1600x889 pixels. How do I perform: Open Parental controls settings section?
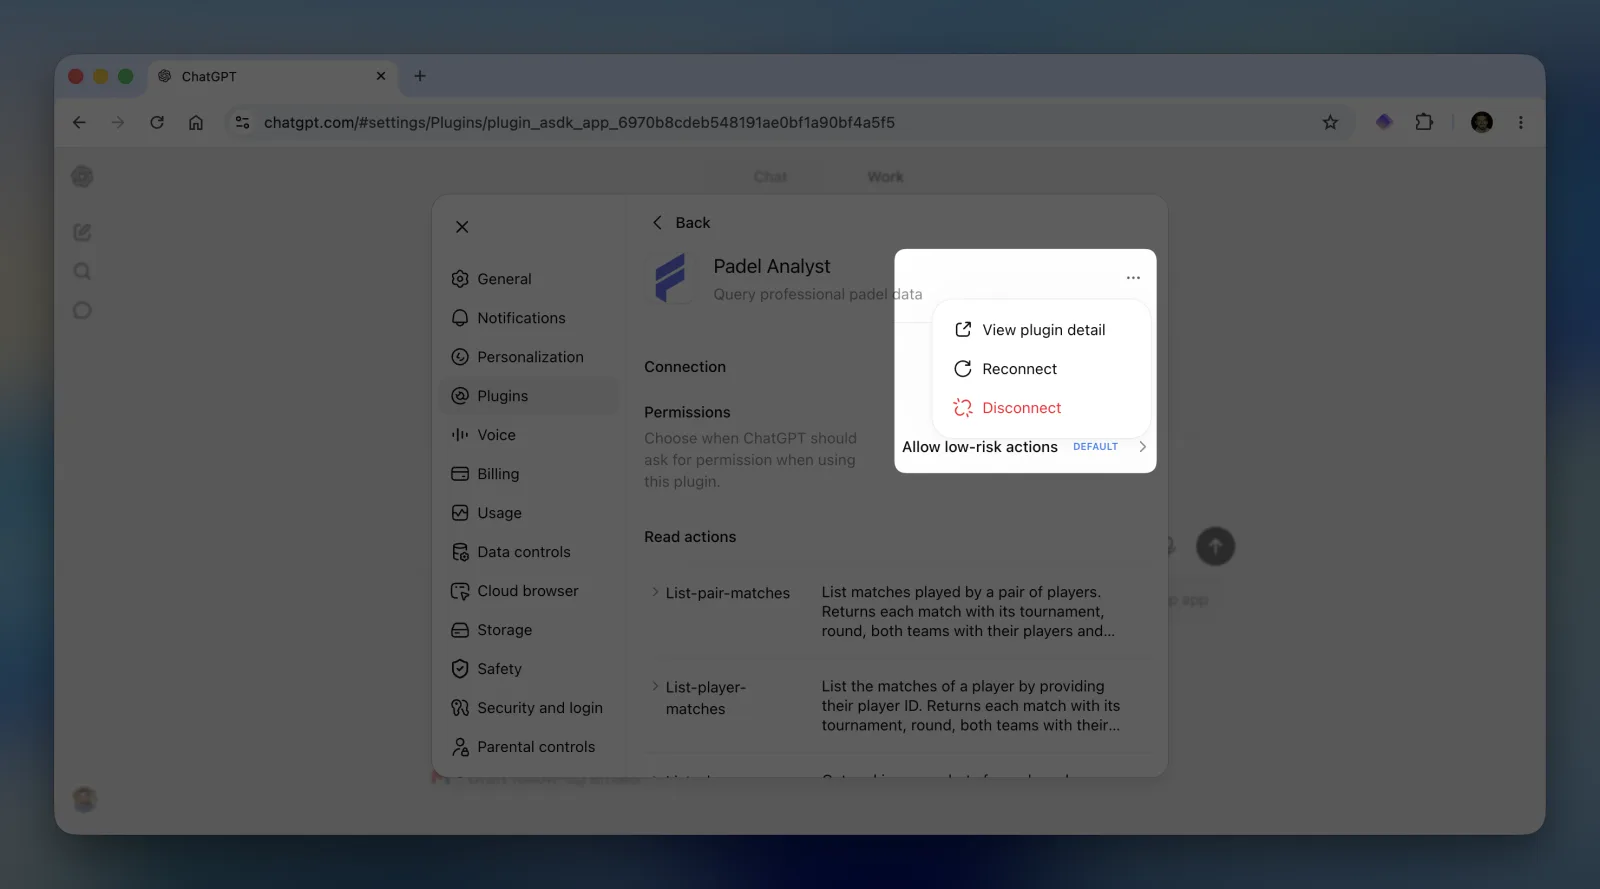coord(529,747)
